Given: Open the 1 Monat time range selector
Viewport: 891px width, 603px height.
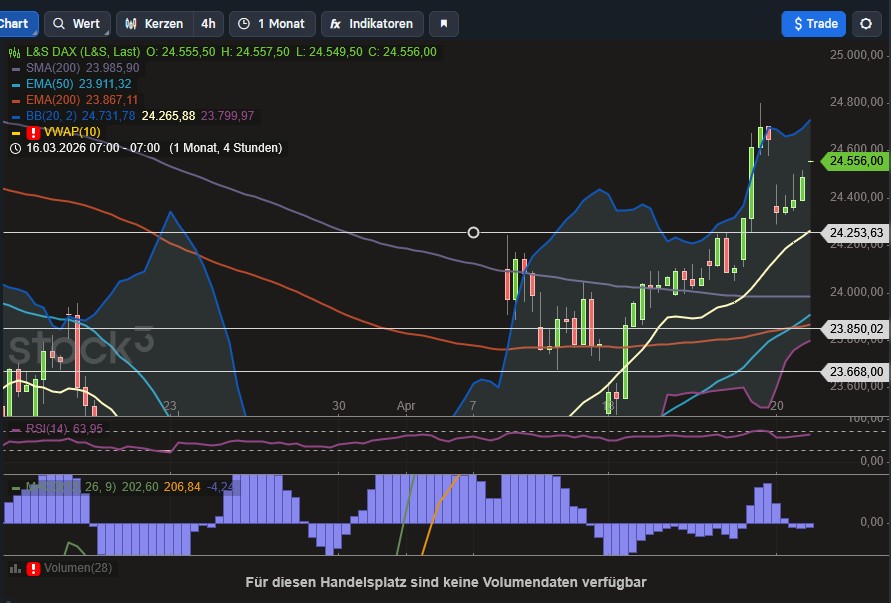Looking at the screenshot, I should 272,24.
